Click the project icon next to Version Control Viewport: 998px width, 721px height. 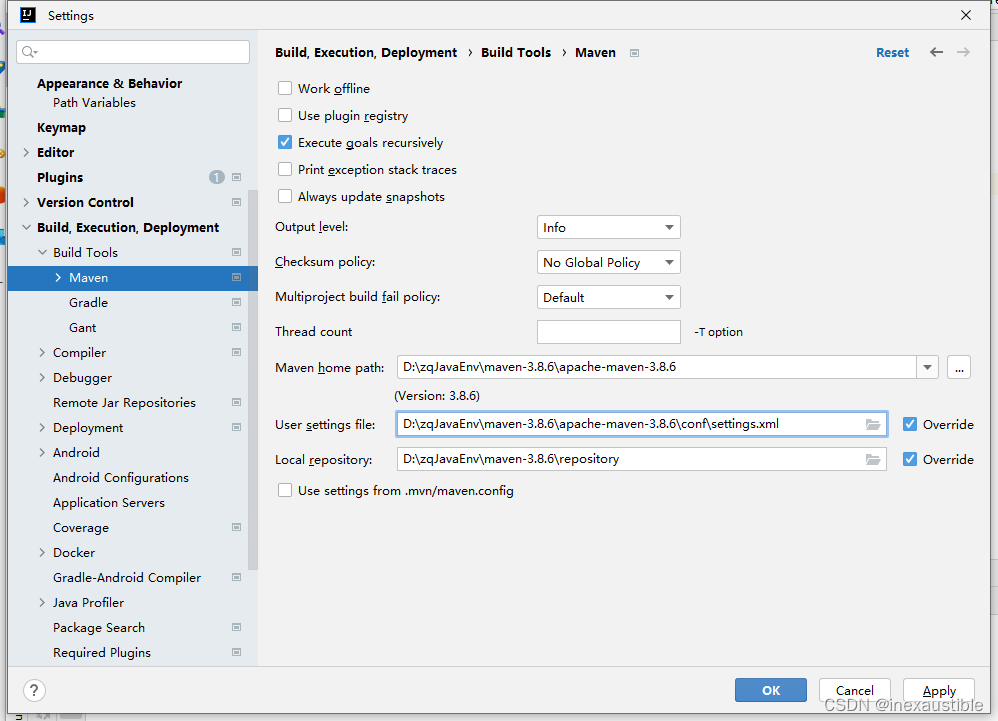click(237, 202)
